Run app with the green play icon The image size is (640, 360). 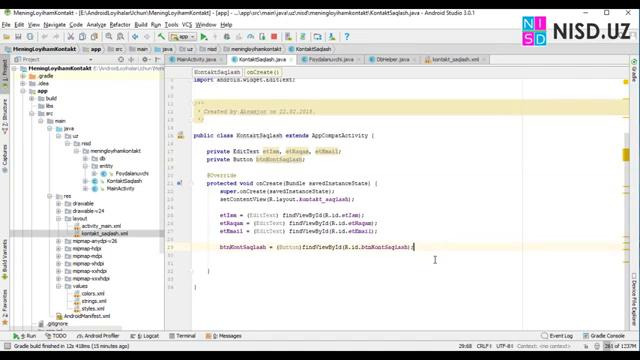tap(204, 37)
